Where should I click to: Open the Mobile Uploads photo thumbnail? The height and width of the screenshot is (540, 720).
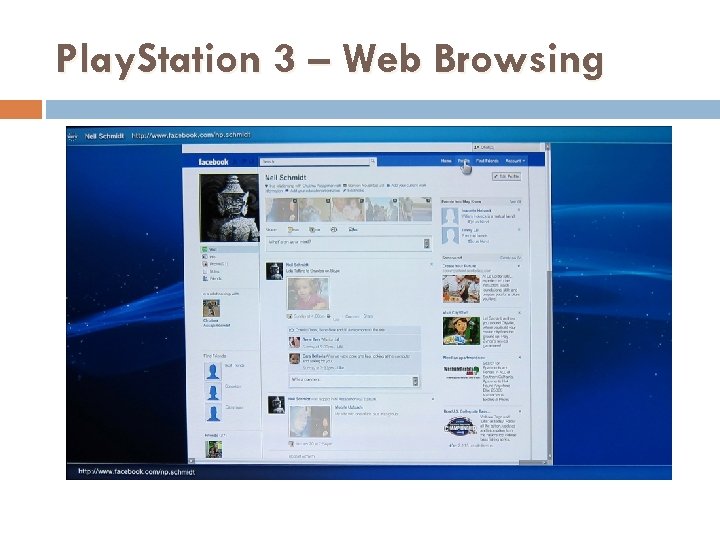point(310,422)
